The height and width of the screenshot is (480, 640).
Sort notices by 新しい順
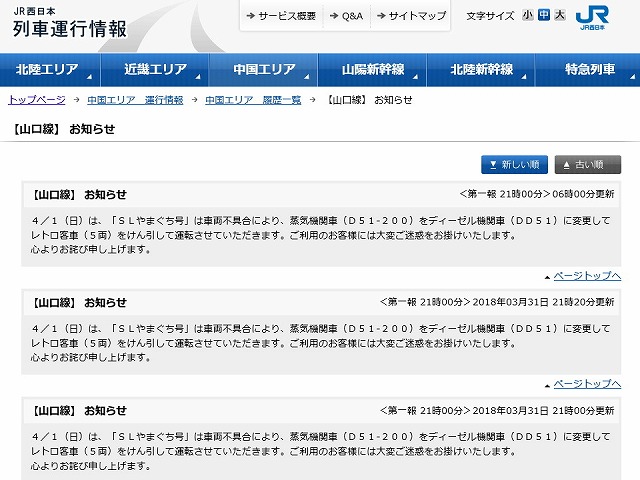(x=514, y=164)
